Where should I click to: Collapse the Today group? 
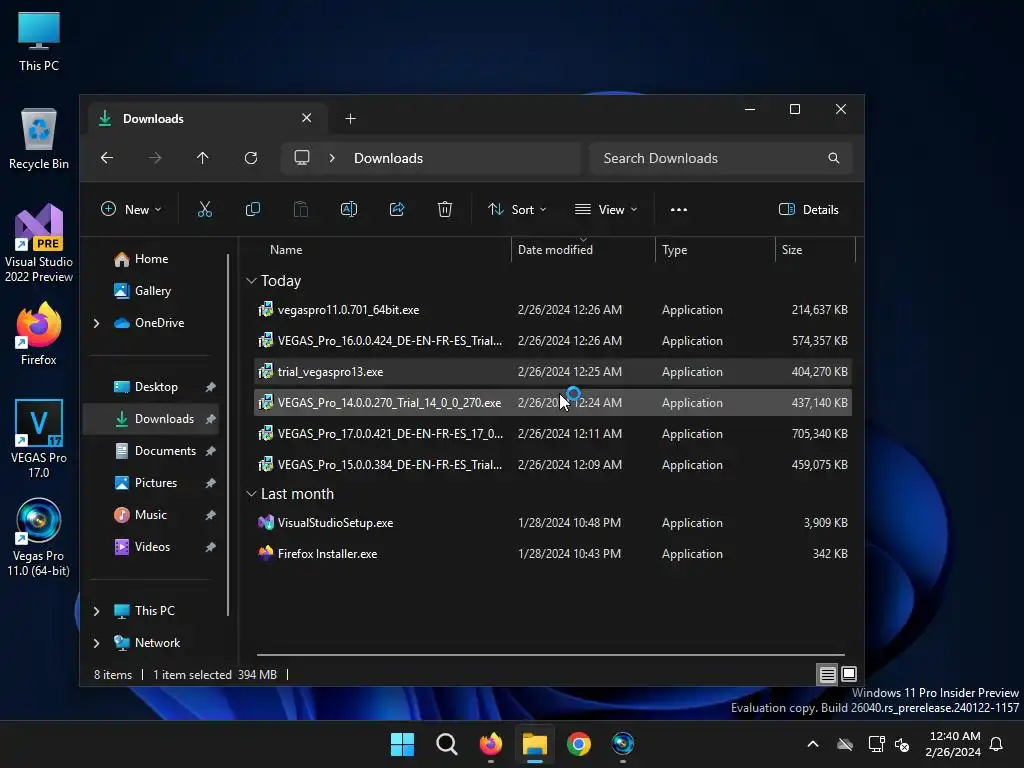[x=251, y=281]
